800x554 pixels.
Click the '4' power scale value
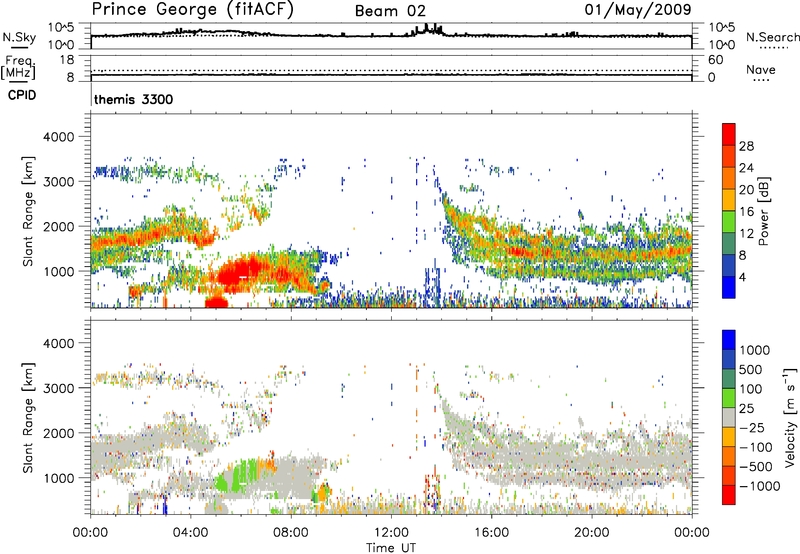coord(742,277)
